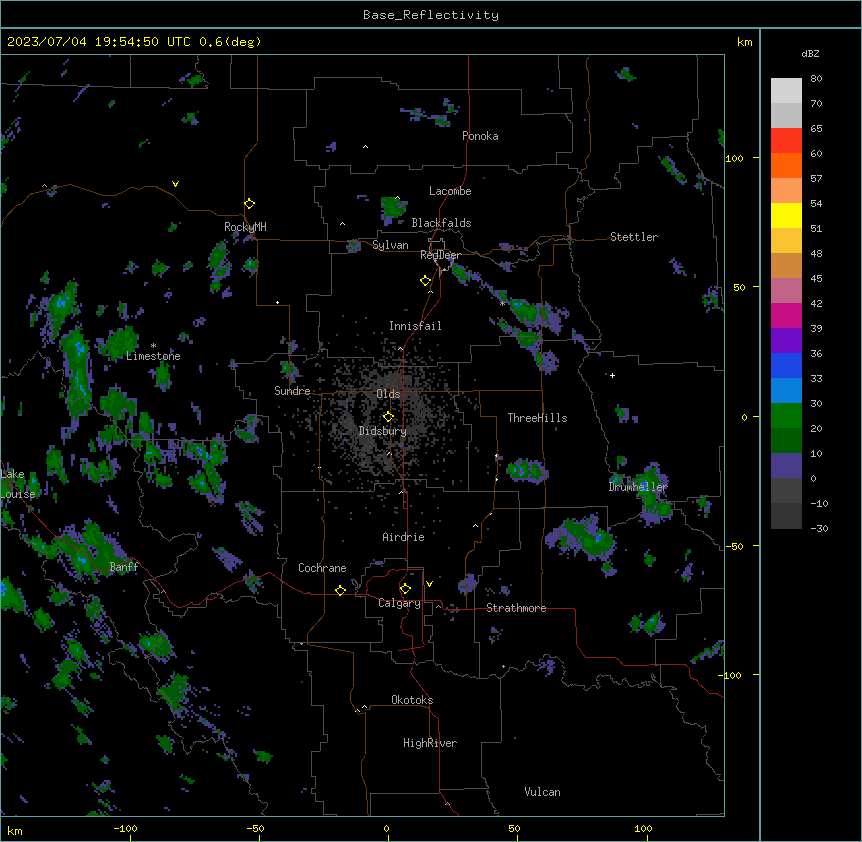Viewport: 862px width, 842px height.
Task: Click the 2023/07/04 19:54:50 UTC timestamp
Action: [100, 42]
